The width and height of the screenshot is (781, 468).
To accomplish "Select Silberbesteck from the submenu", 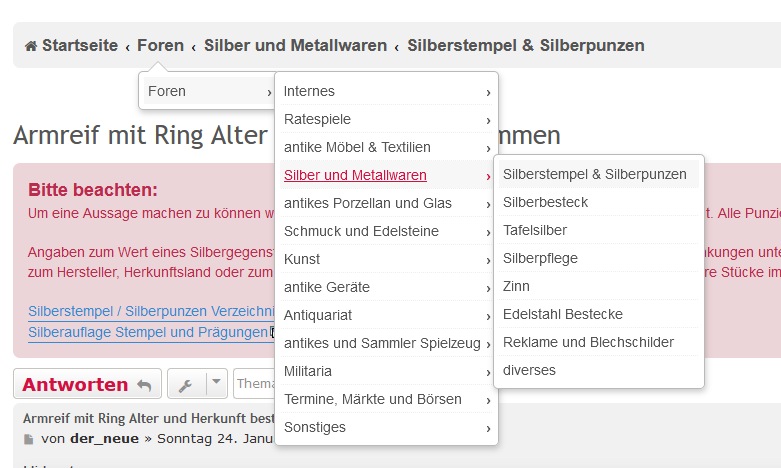I will point(545,202).
